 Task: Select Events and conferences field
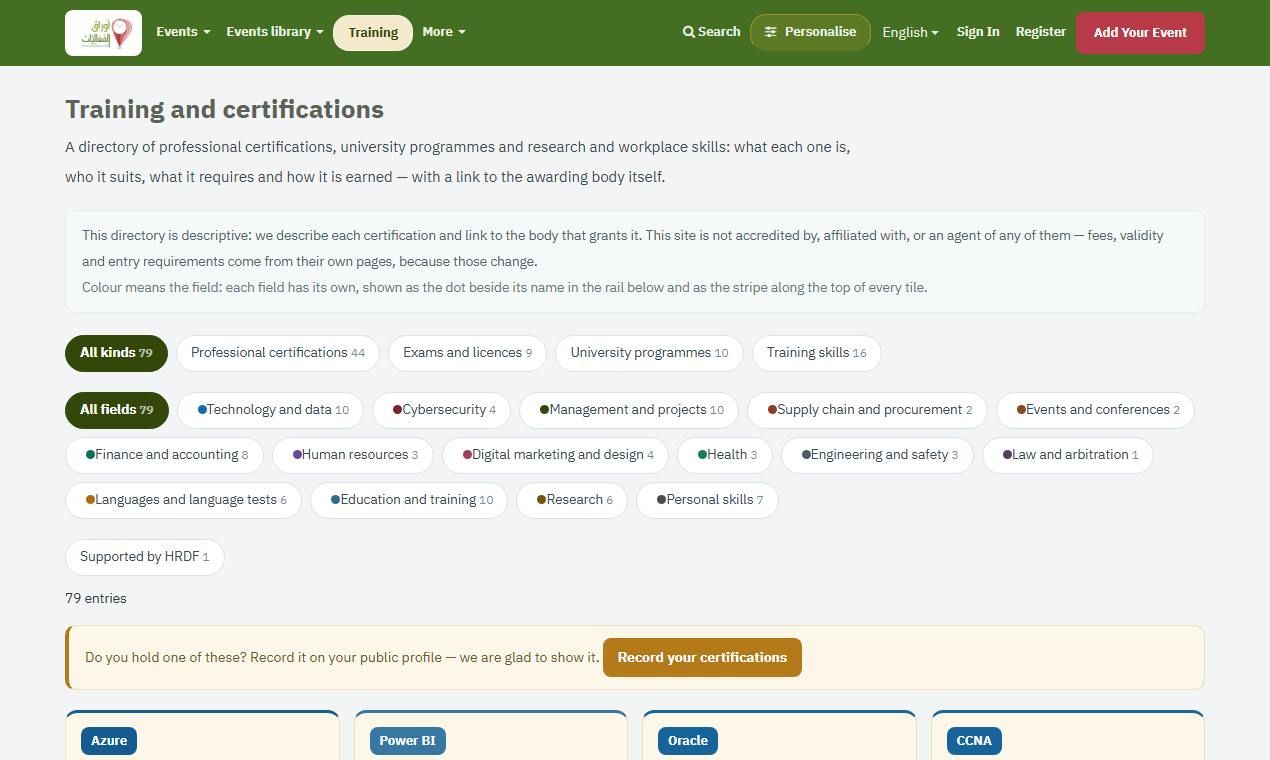pyautogui.click(x=1095, y=410)
